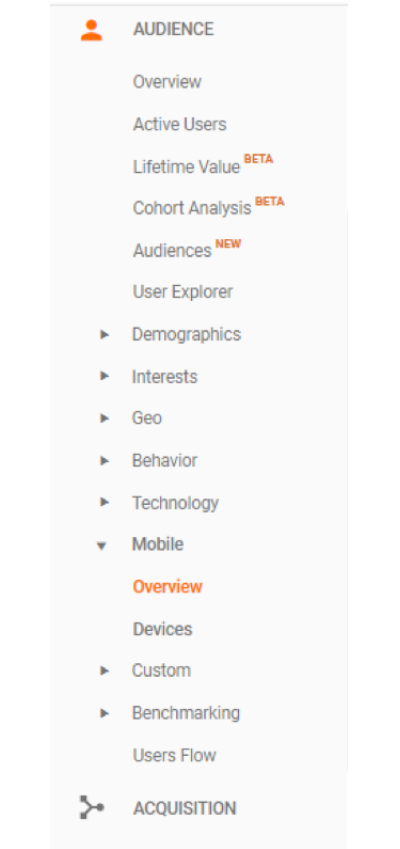Click the Acquisition branching arrows icon

[91, 807]
